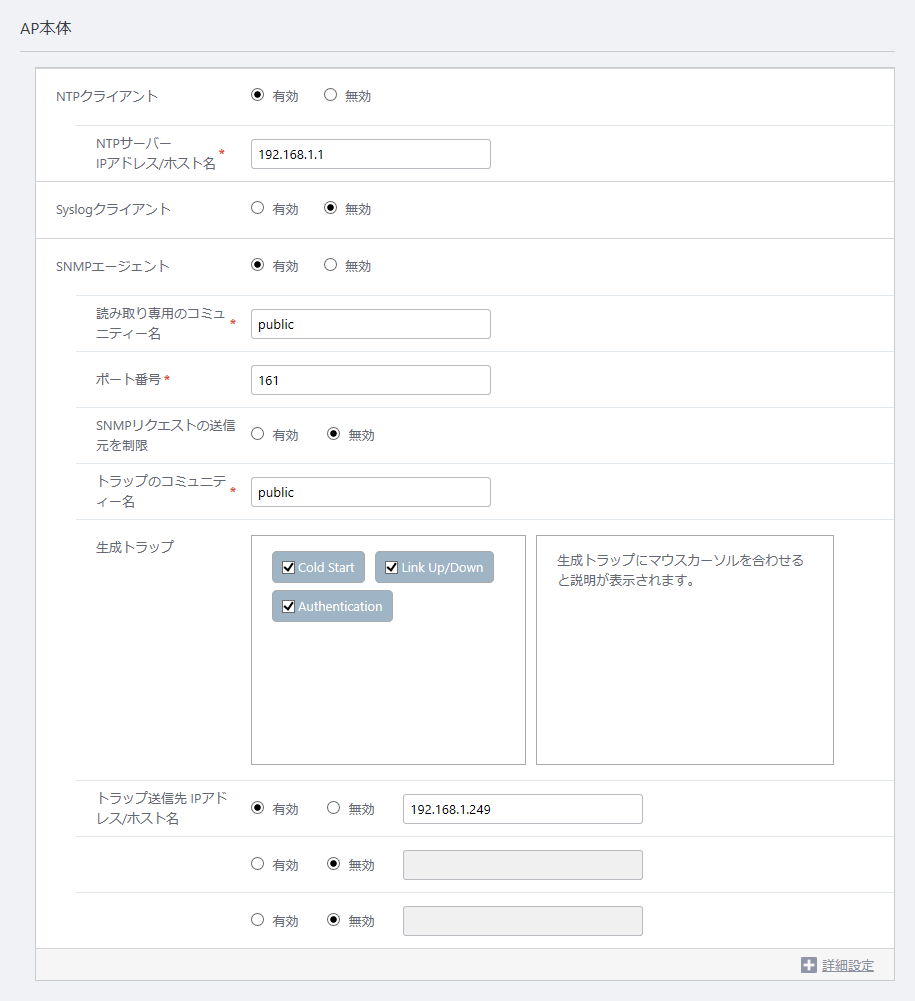915x1001 pixels.
Task: Disable SNMPリクエストの送信元を制限
Action: (333, 434)
